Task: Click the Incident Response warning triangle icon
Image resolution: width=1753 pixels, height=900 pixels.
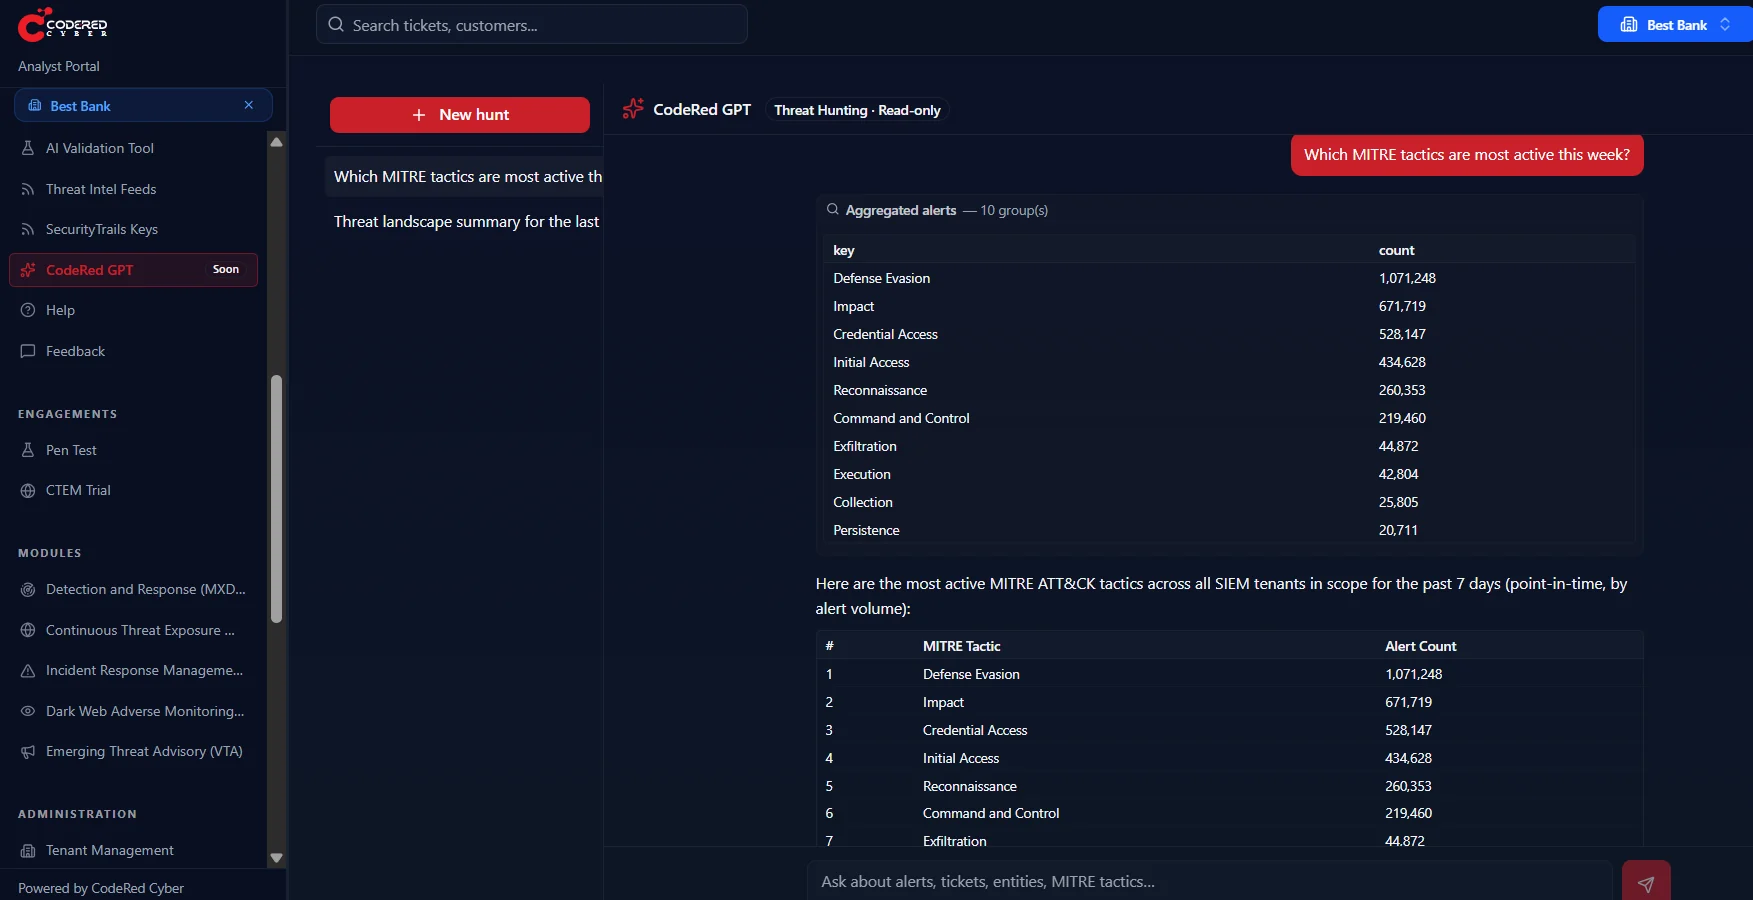Action: click(28, 671)
